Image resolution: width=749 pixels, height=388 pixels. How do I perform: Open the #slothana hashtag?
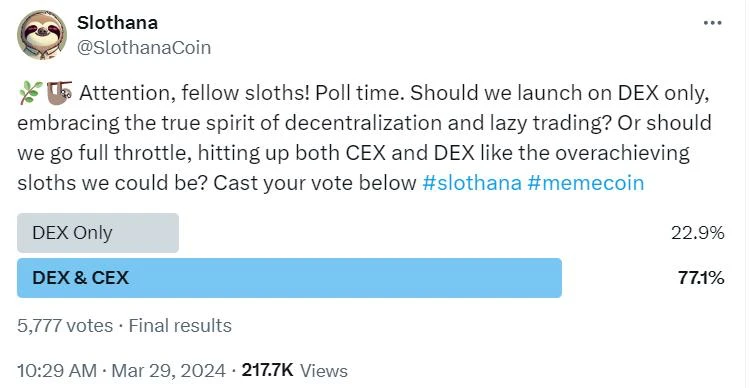(x=472, y=183)
